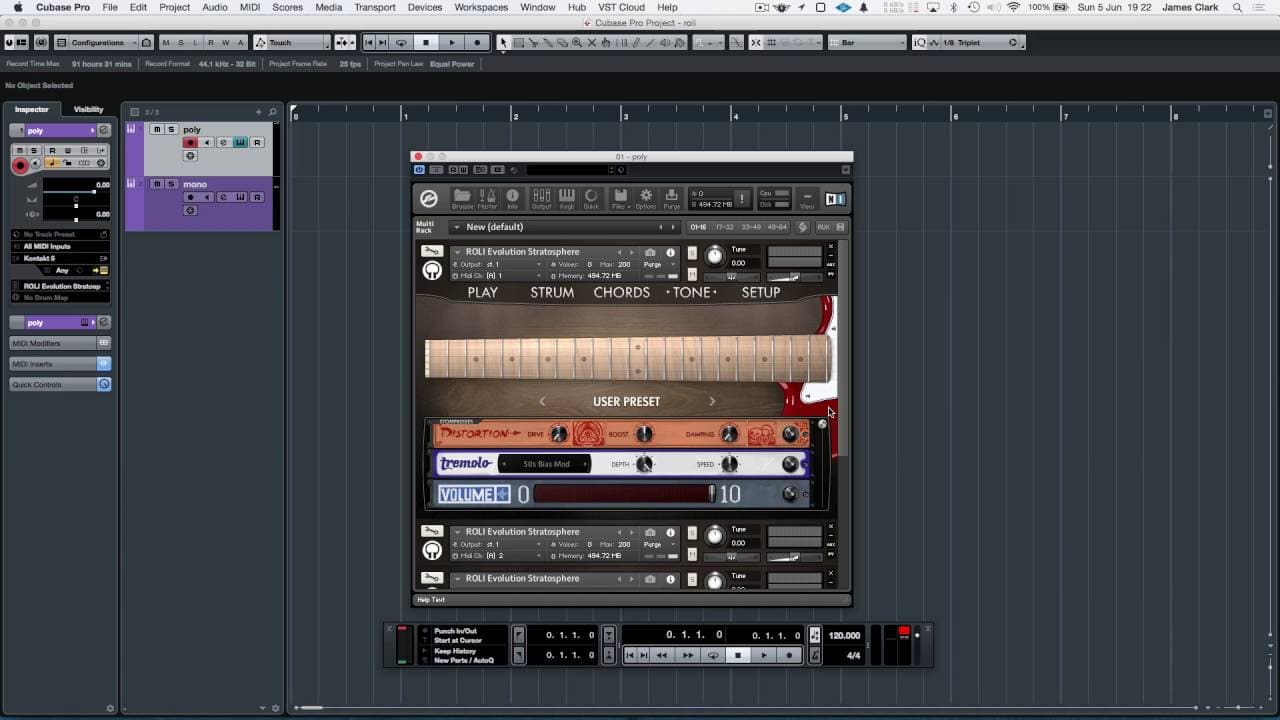This screenshot has width=1280, height=720.
Task: Toggle the AUX sends button in Kontakt
Action: click(x=824, y=227)
